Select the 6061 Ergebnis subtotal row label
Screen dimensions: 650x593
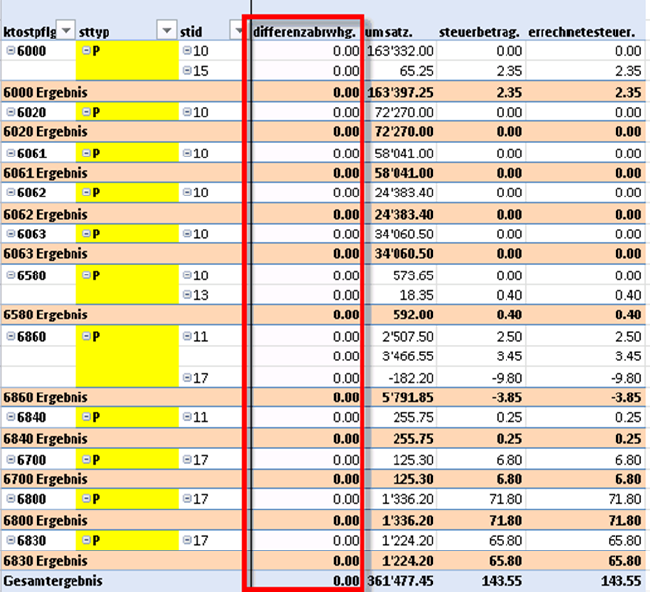(46, 173)
